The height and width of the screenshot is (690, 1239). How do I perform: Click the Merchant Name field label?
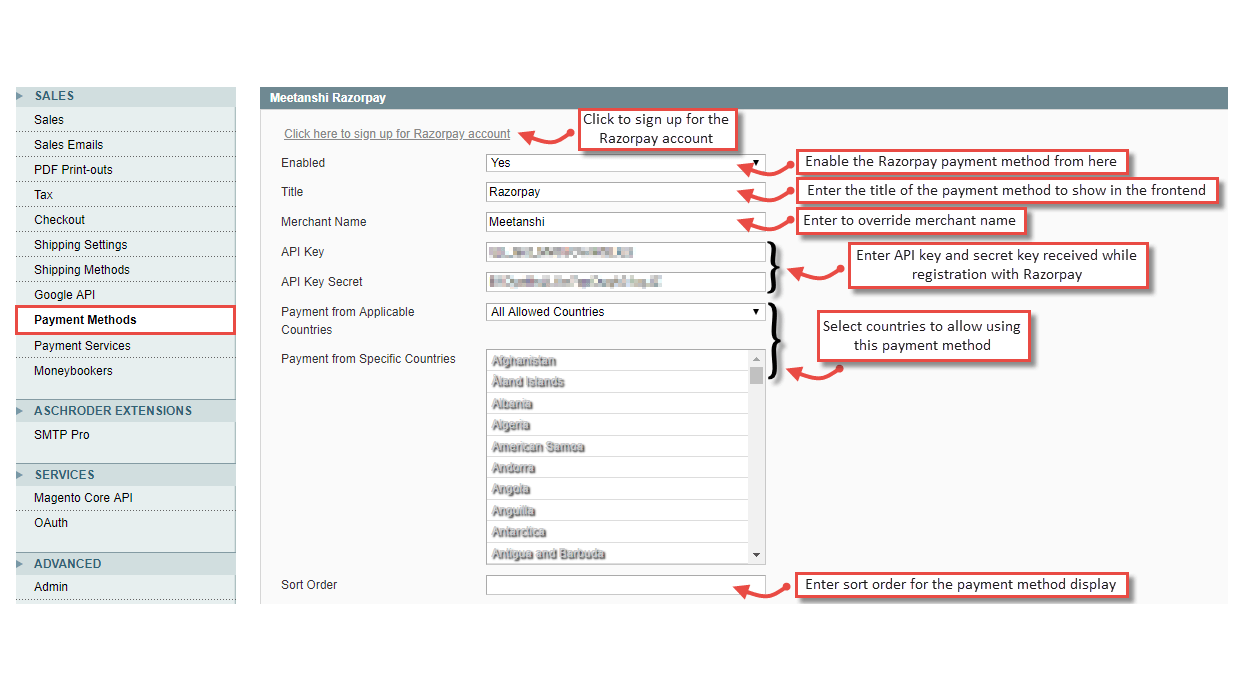click(324, 222)
